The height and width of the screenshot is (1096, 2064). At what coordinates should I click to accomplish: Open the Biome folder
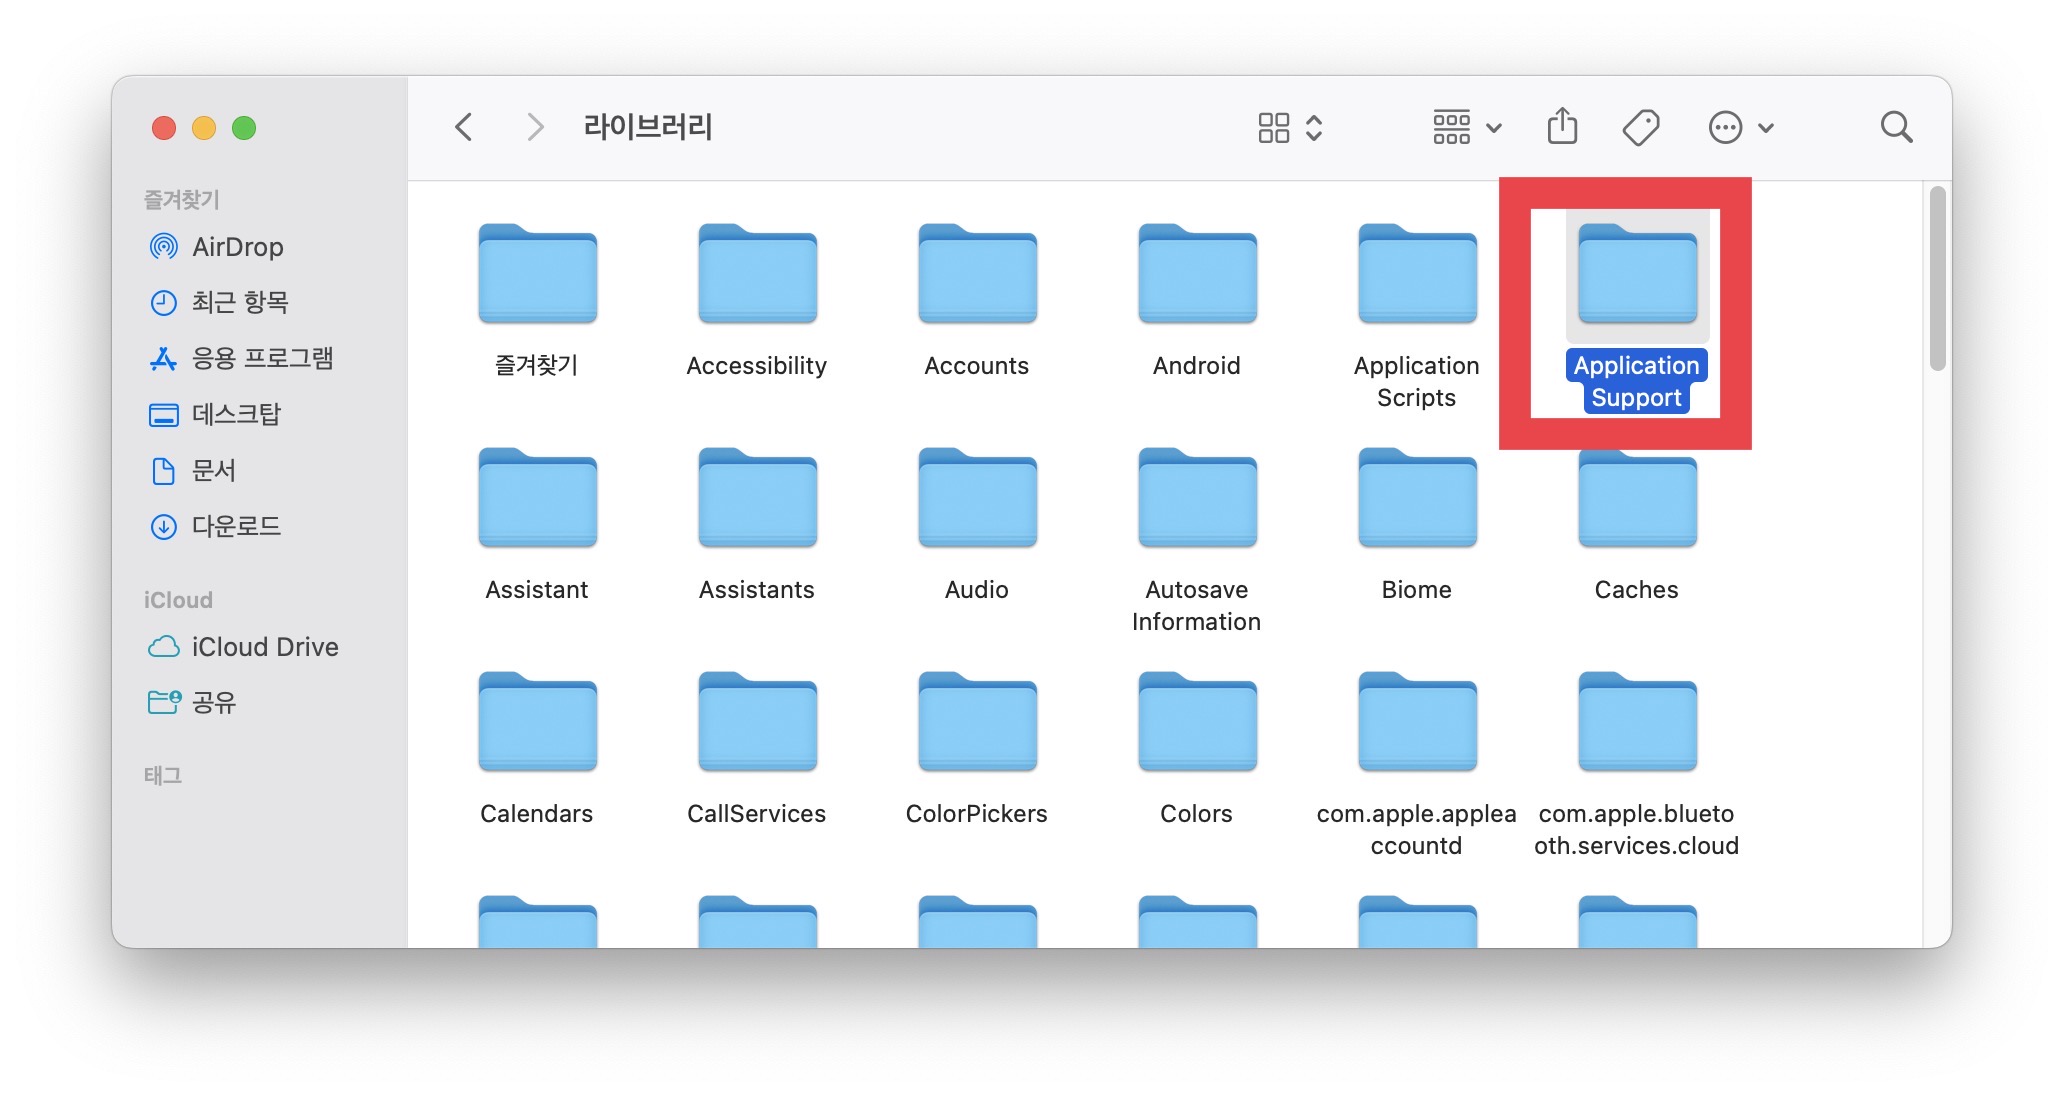(1417, 499)
